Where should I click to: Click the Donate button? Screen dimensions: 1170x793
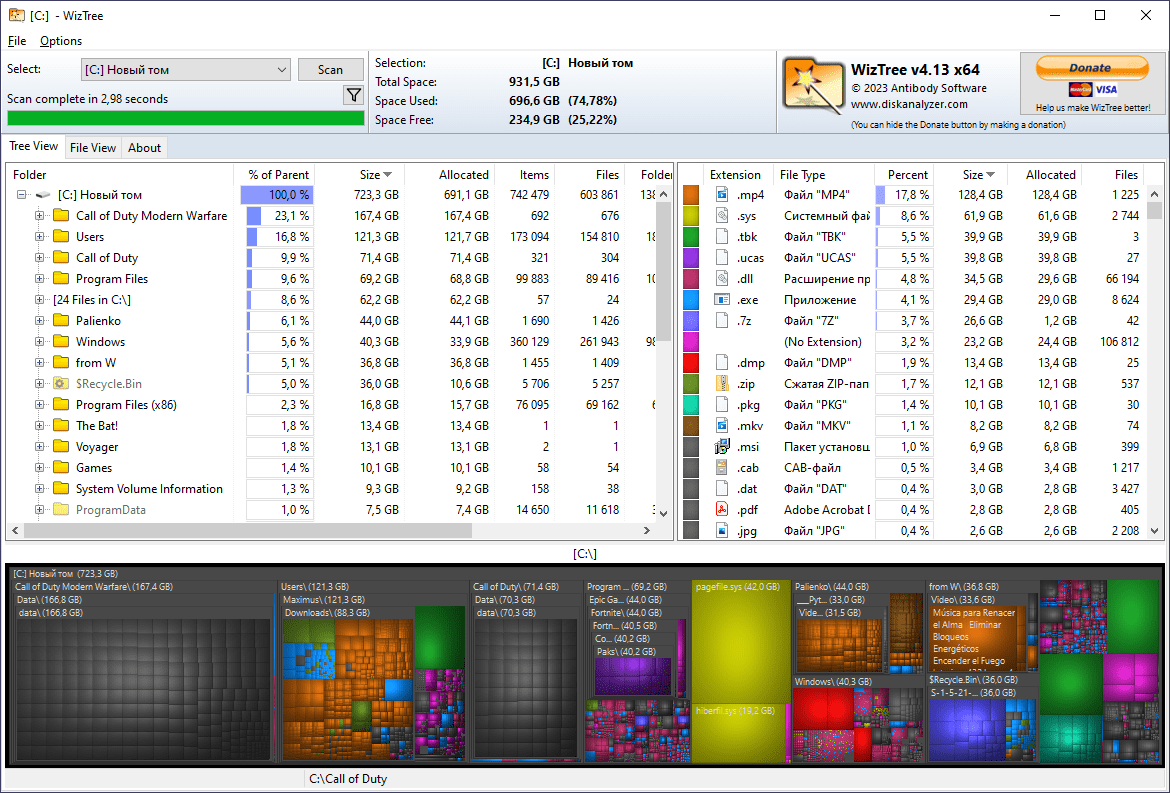pos(1092,68)
